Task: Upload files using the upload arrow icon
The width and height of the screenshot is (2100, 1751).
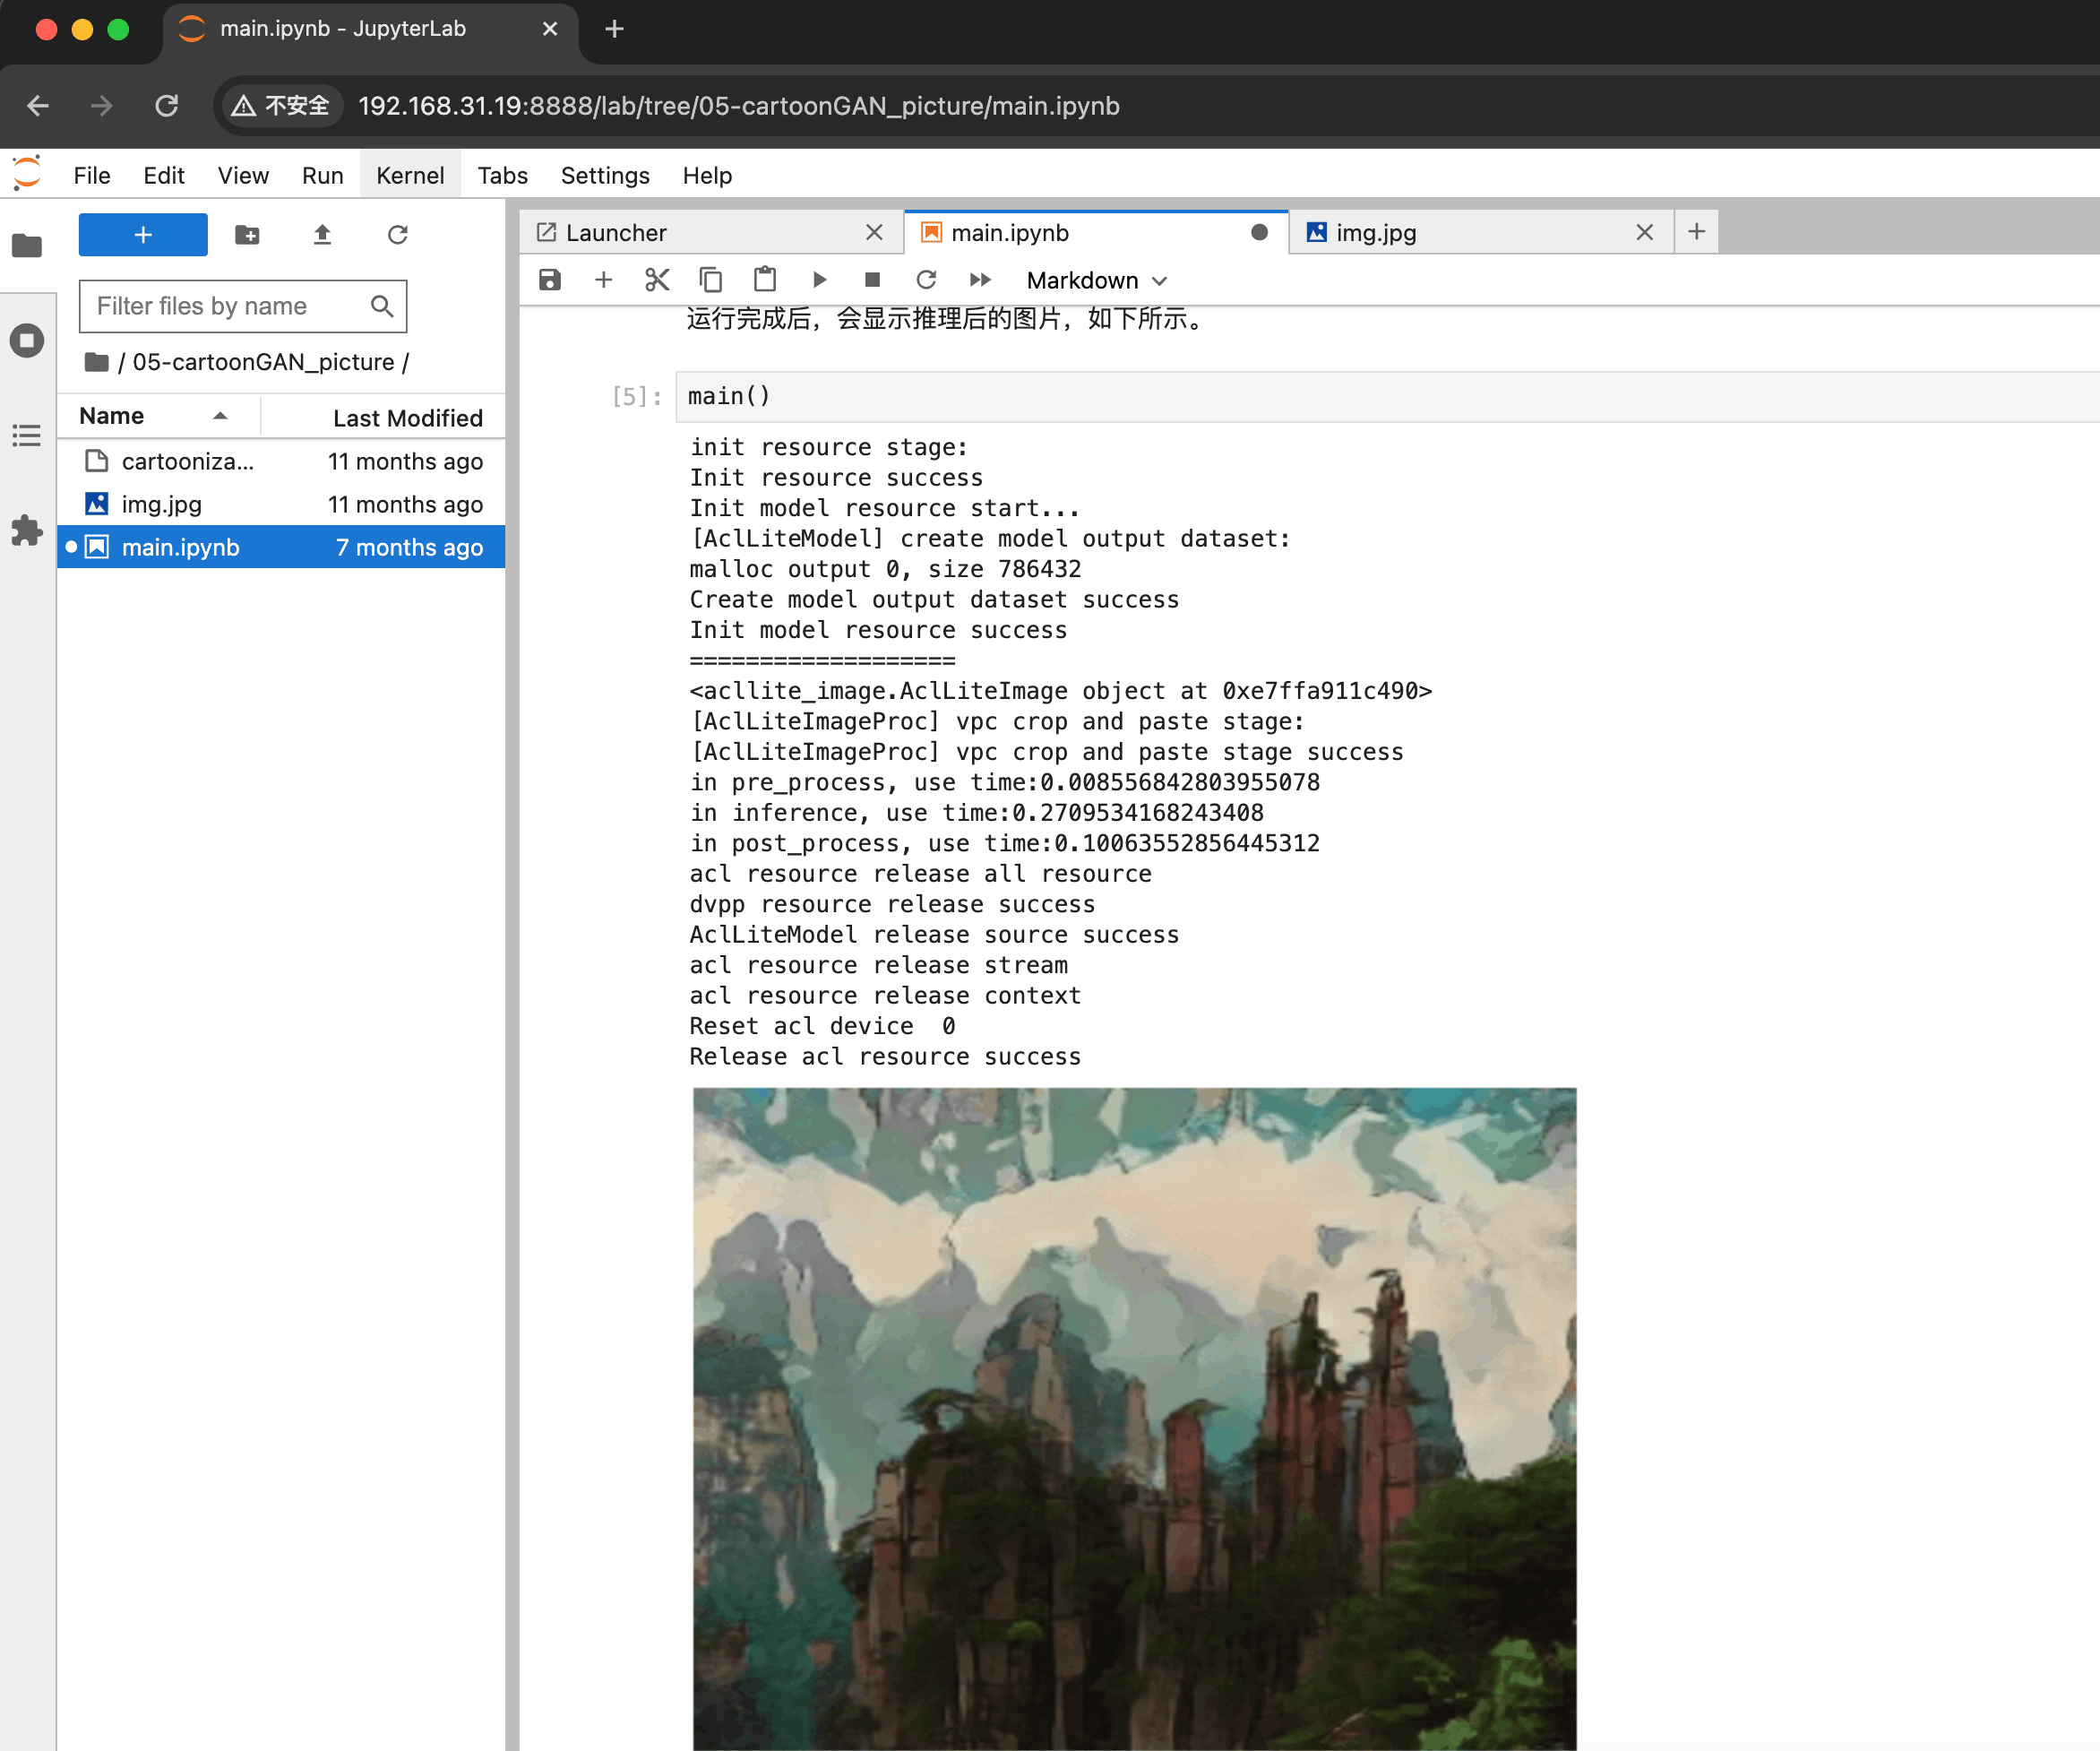Action: pos(322,235)
